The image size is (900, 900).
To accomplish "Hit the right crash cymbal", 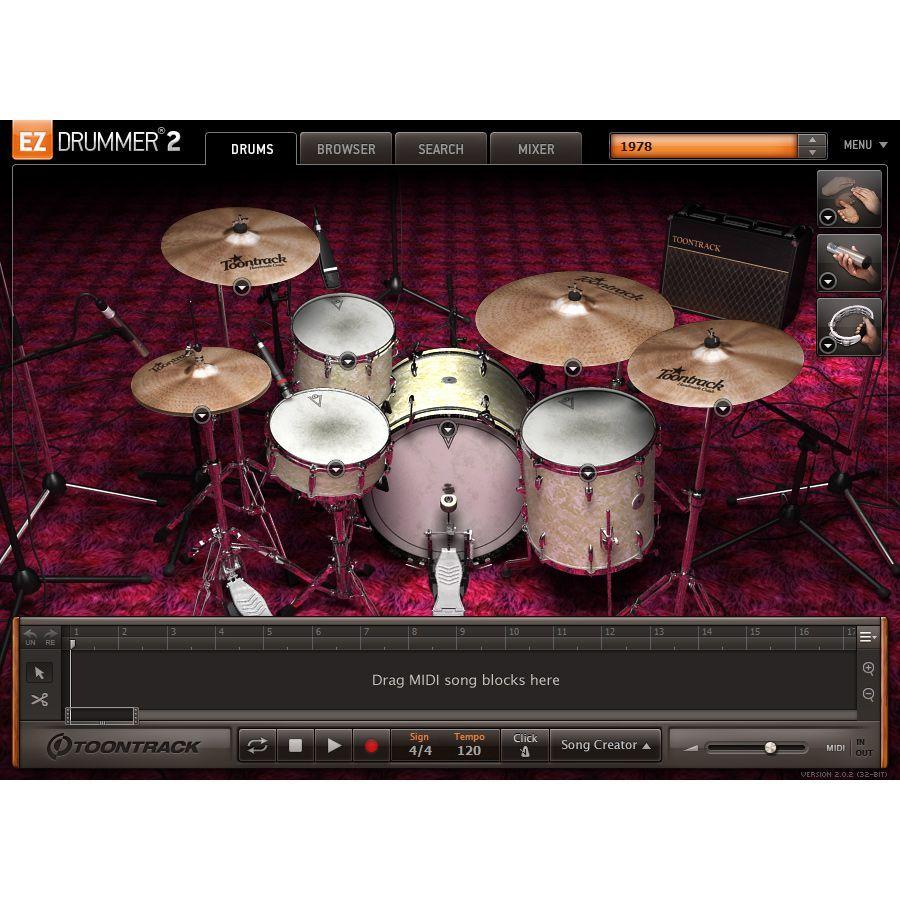I will [715, 363].
